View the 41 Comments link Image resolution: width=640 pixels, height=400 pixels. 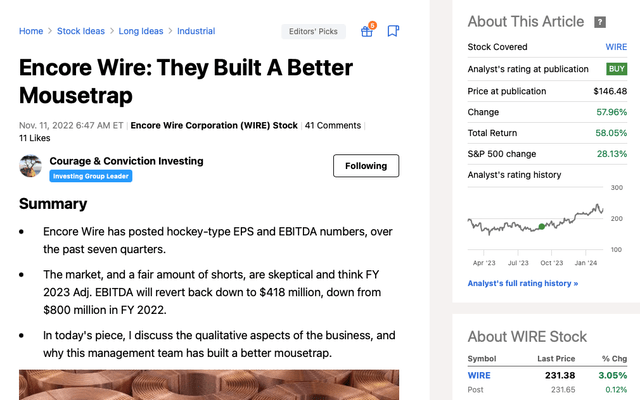333,126
